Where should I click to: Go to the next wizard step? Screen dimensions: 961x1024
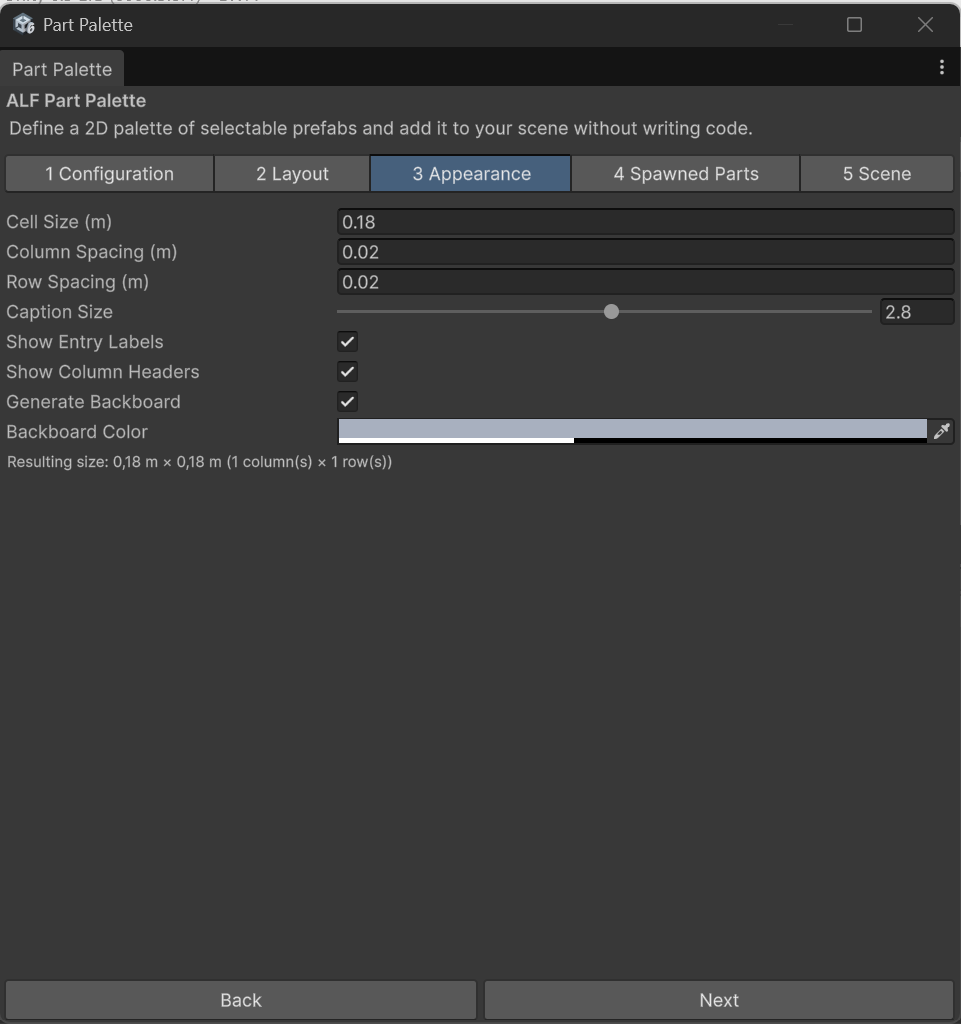719,1000
